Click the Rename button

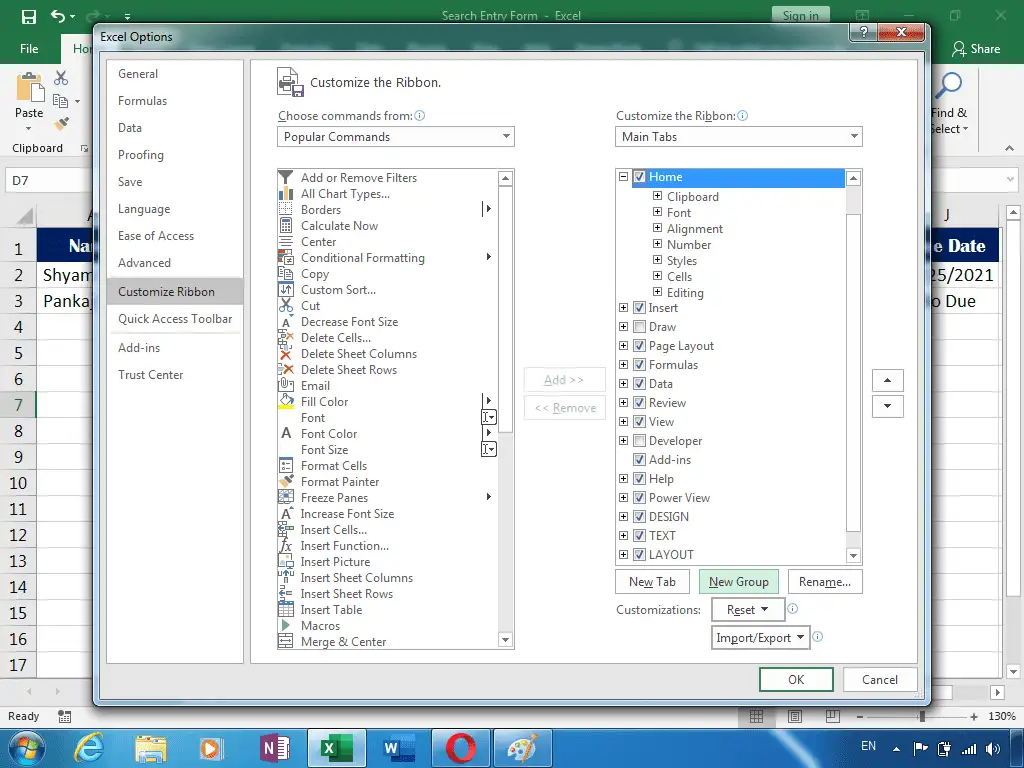[x=825, y=582]
